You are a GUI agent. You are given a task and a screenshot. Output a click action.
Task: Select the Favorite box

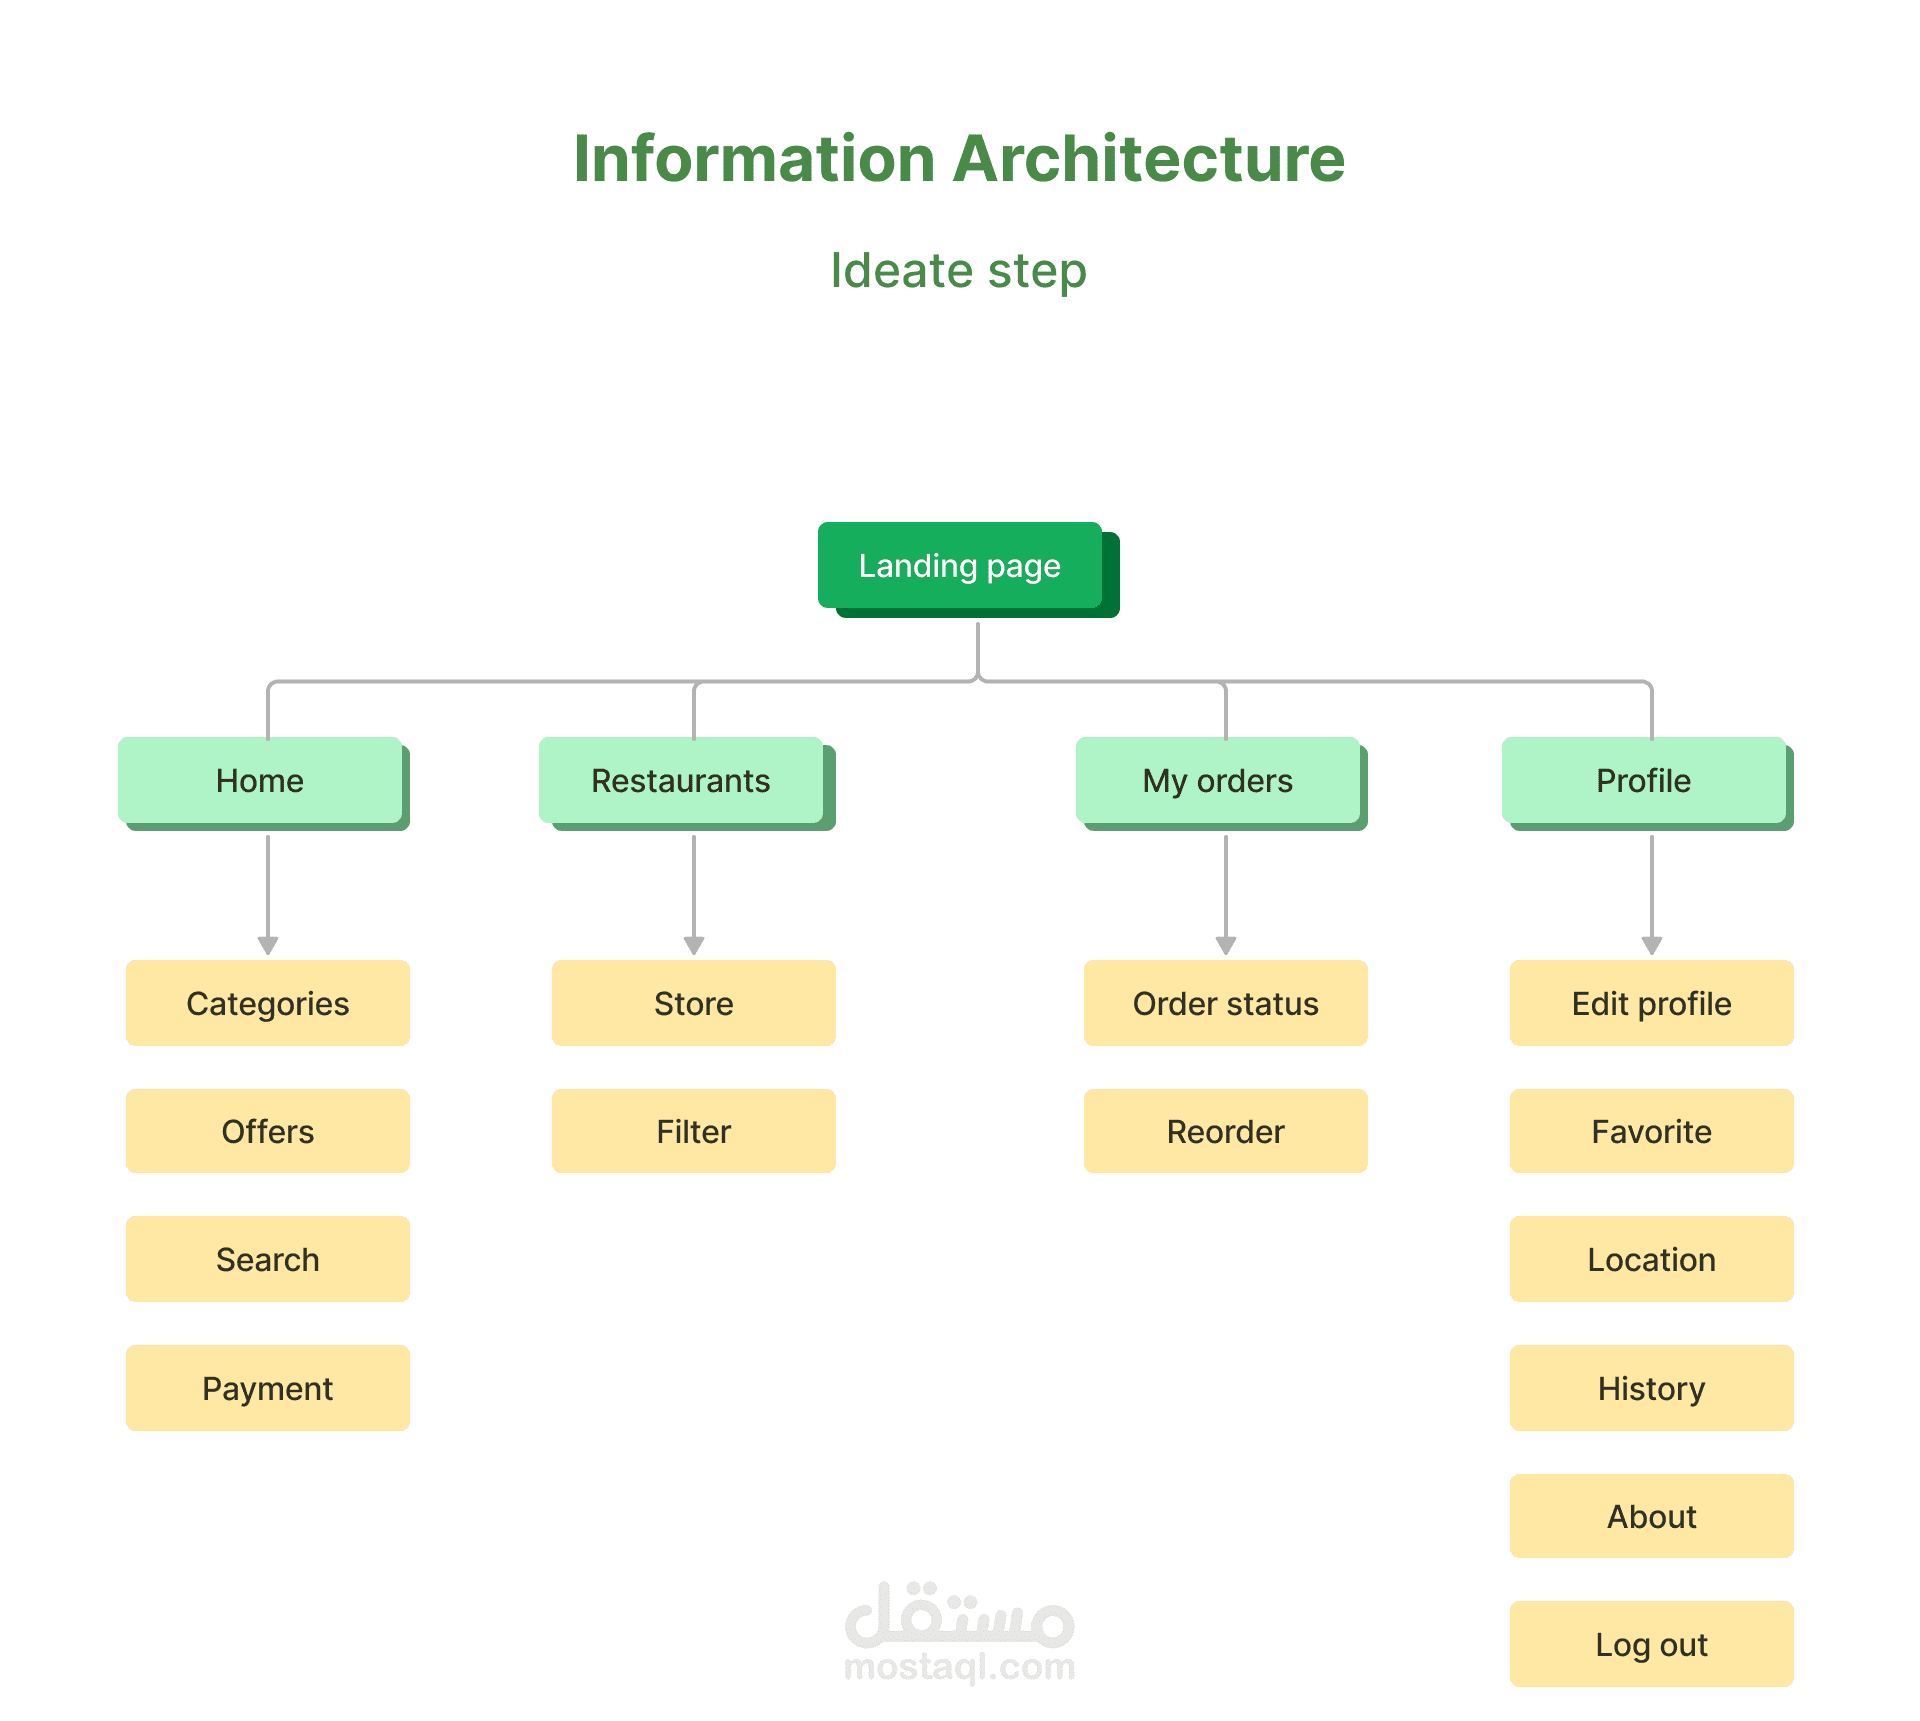tap(1652, 1131)
